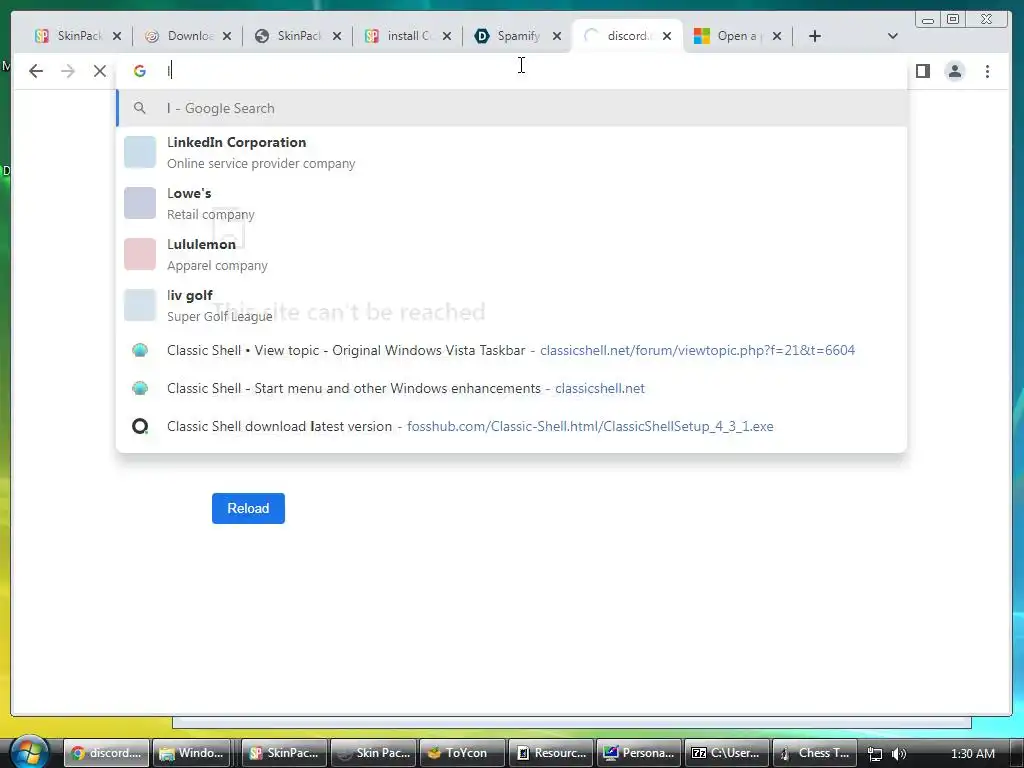Click the Lowe's suggestion thumbnail

click(x=140, y=203)
